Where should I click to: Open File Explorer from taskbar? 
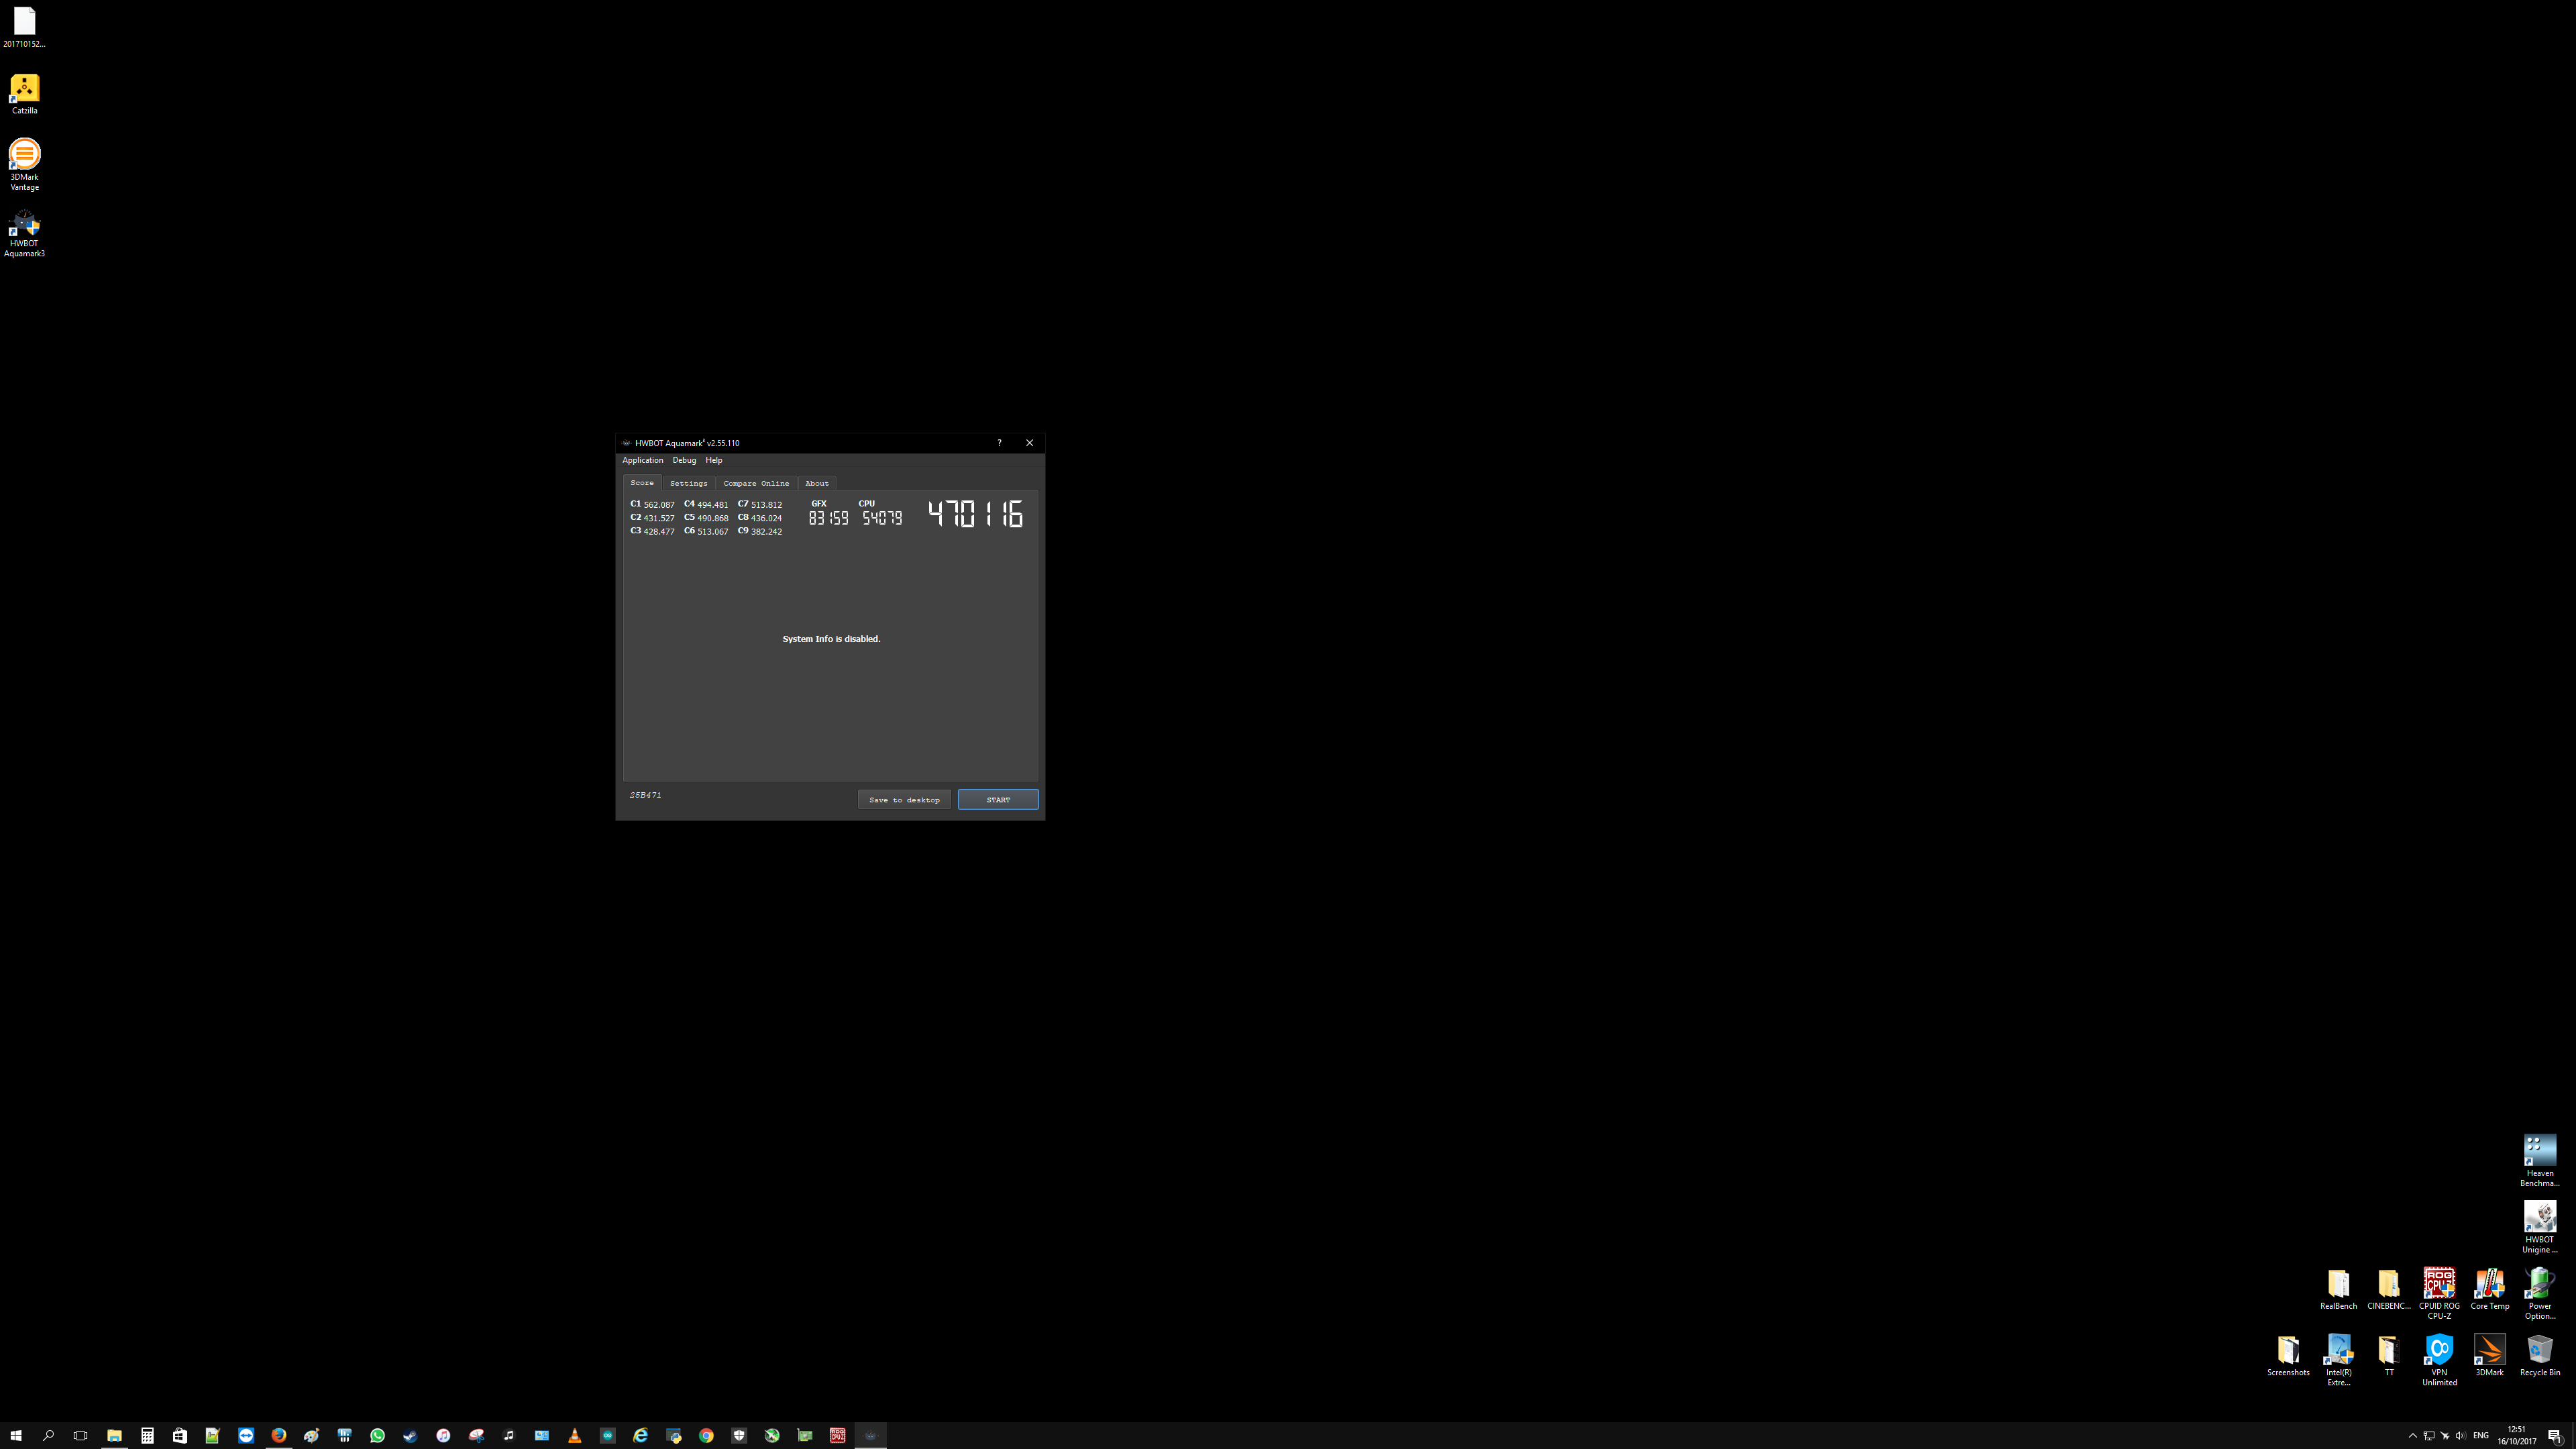pos(114,1435)
